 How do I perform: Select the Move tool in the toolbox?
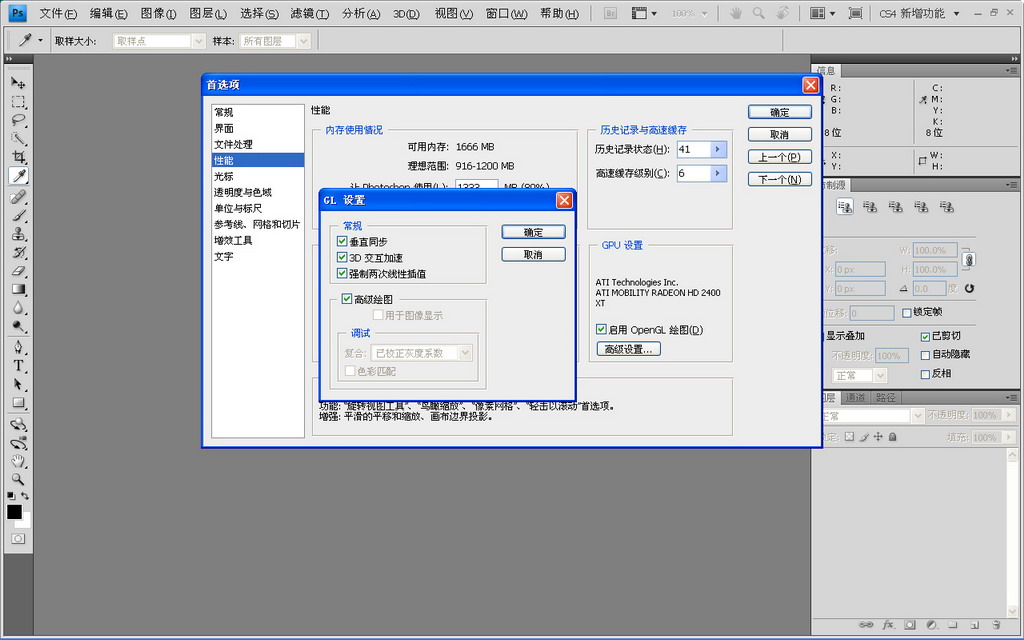pos(18,83)
